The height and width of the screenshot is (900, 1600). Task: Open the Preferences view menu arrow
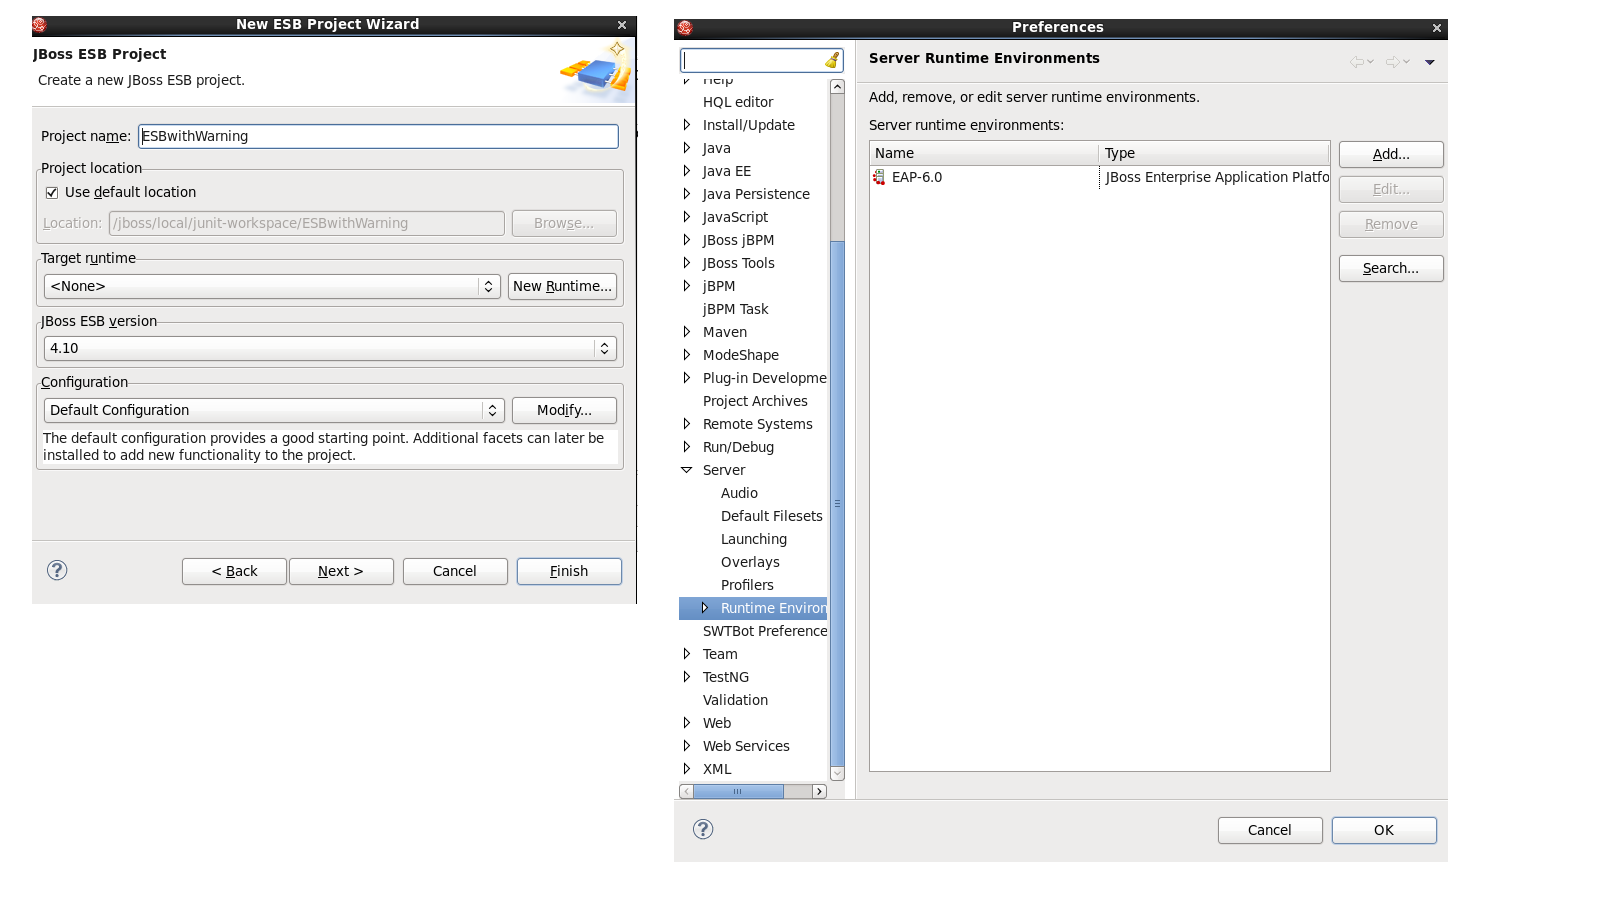pos(1430,62)
